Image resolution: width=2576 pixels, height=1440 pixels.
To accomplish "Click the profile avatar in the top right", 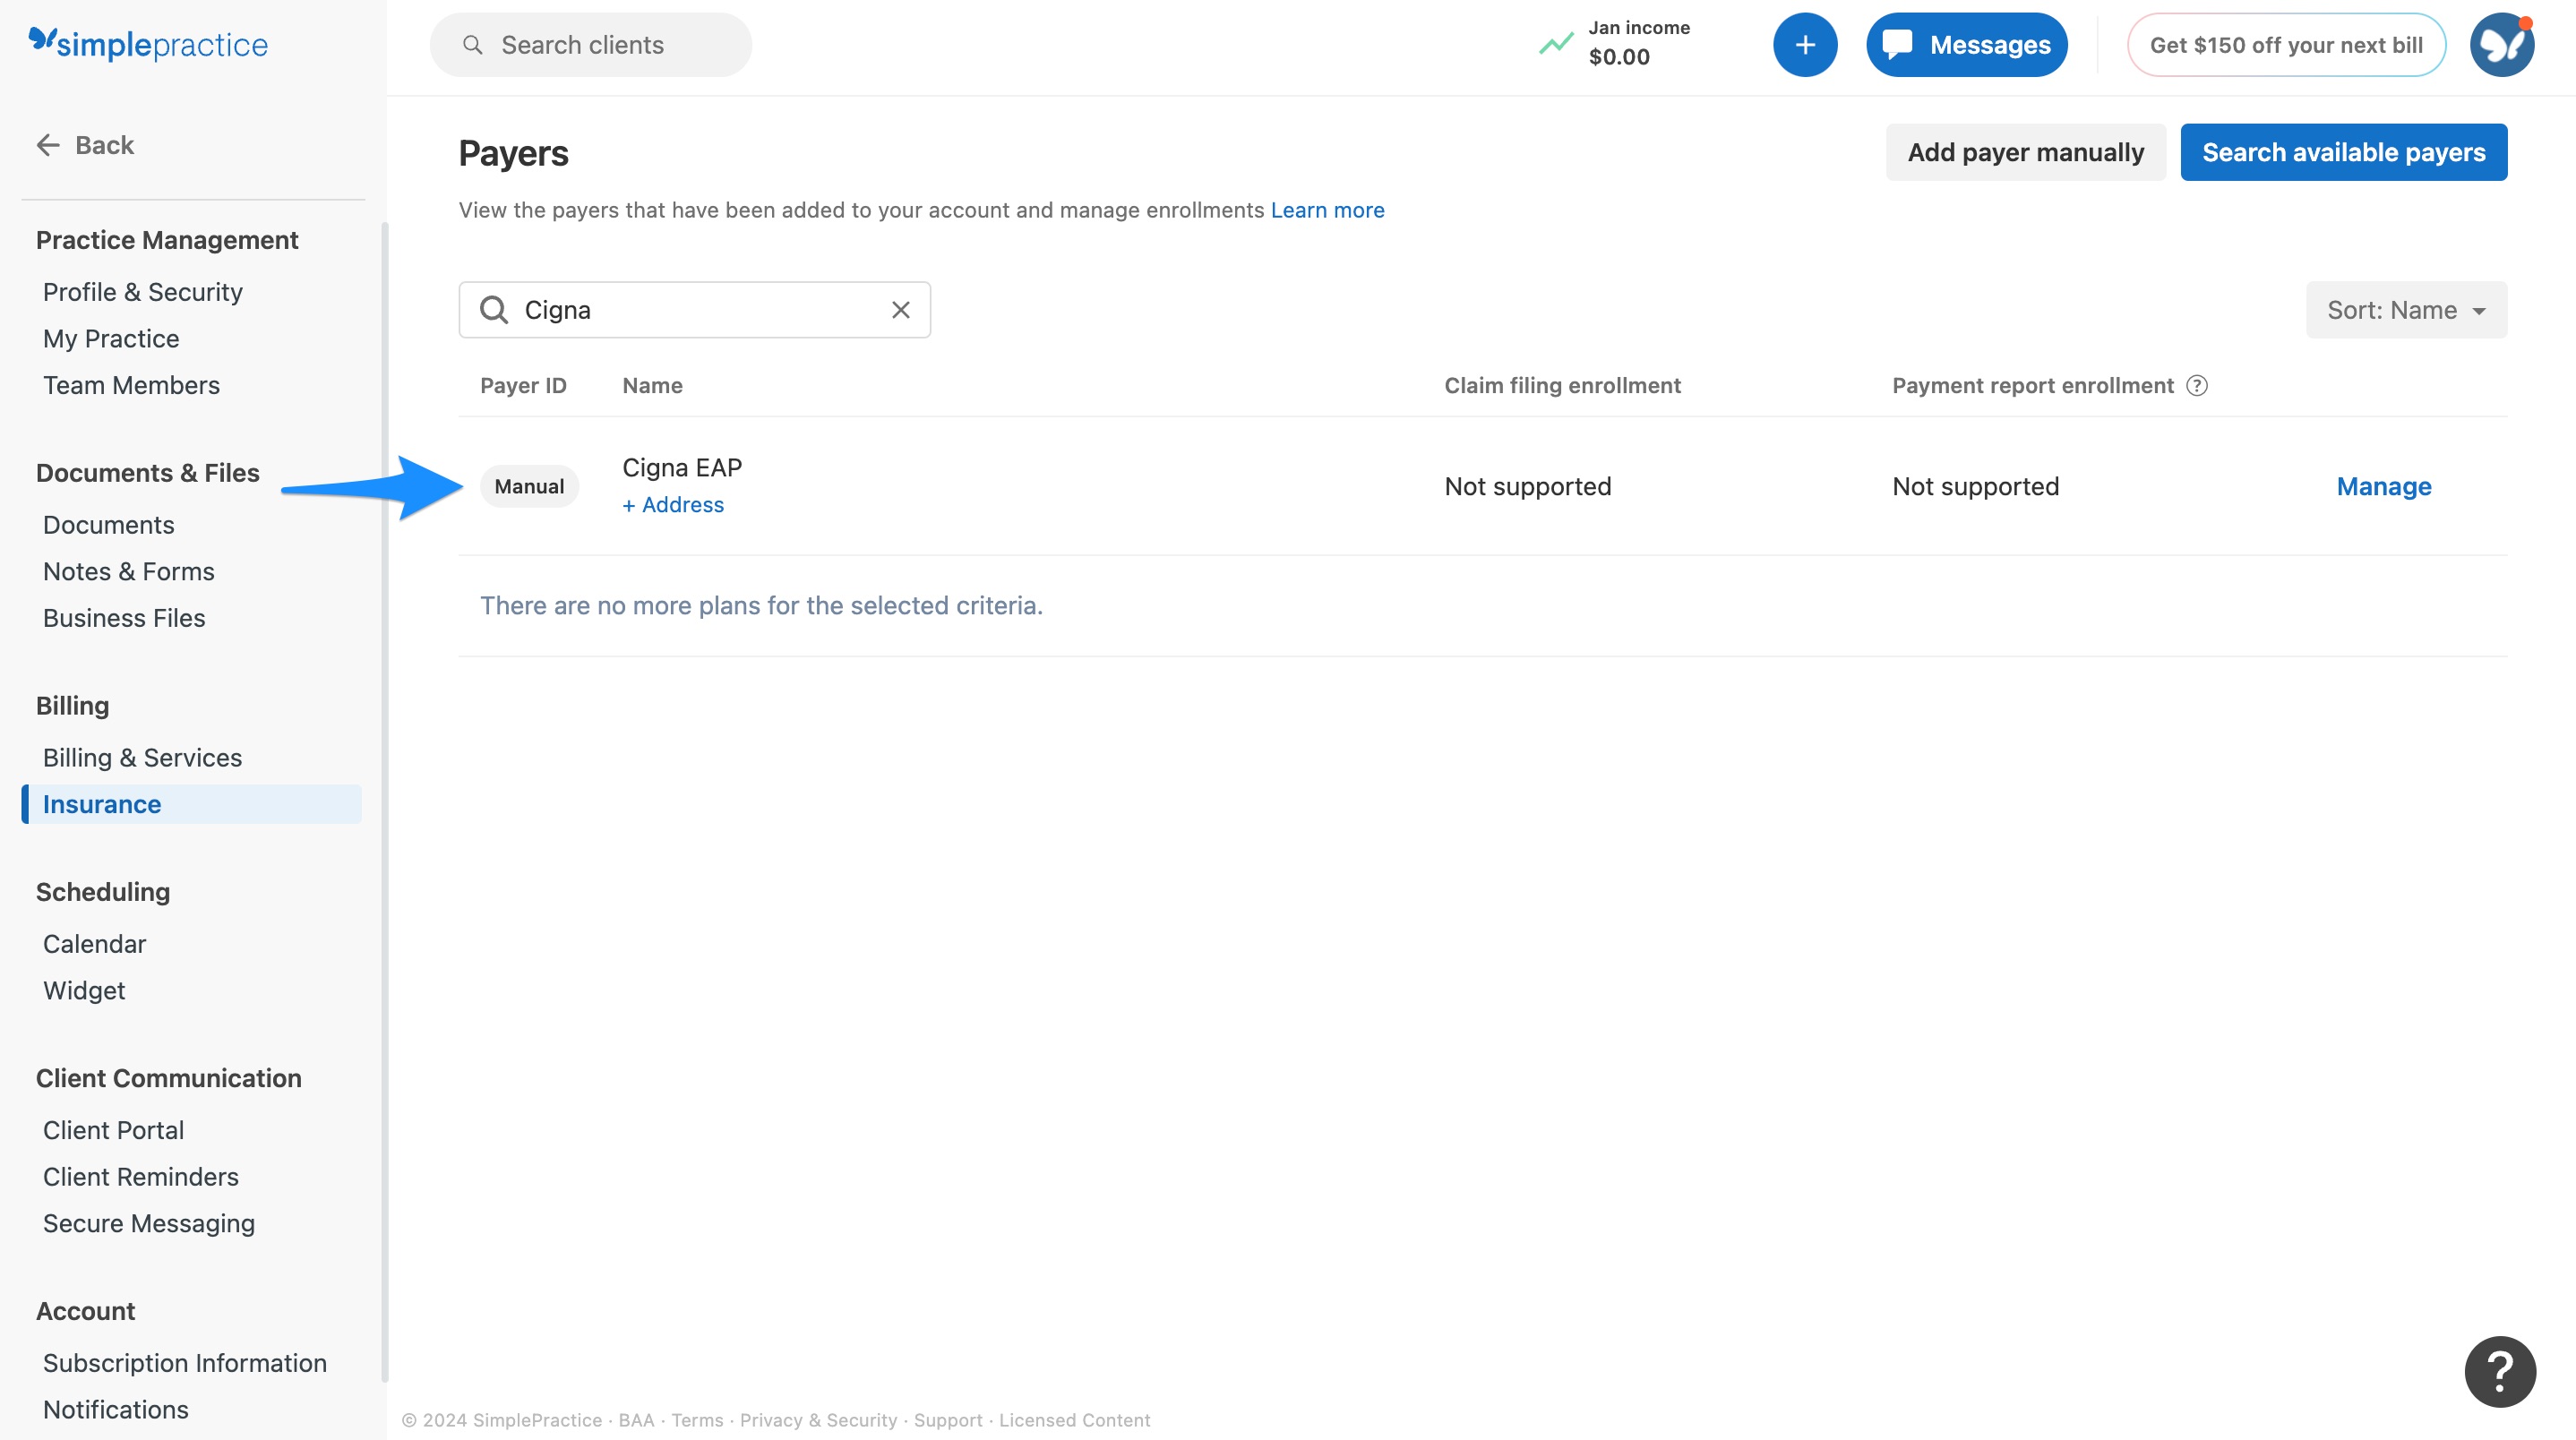I will click(x=2501, y=44).
